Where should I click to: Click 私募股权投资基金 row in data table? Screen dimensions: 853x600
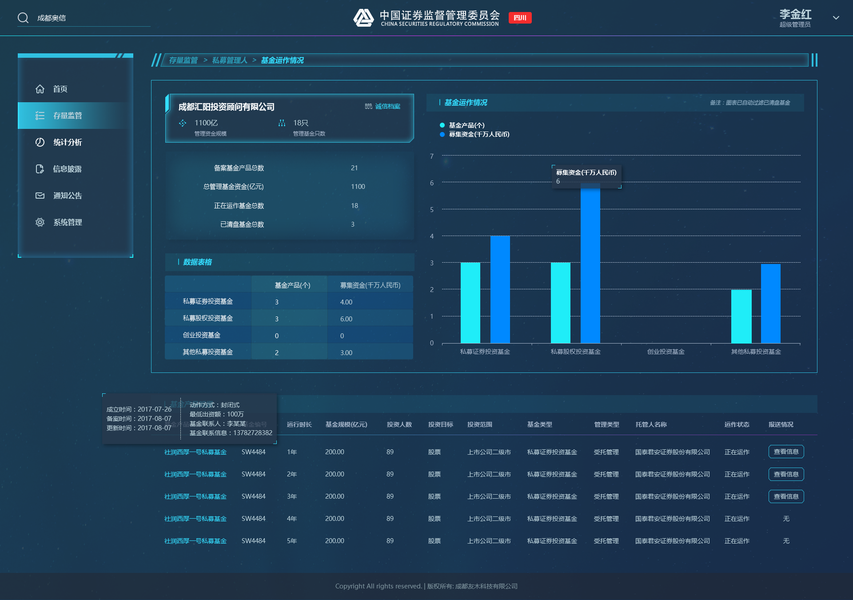tap(289, 318)
